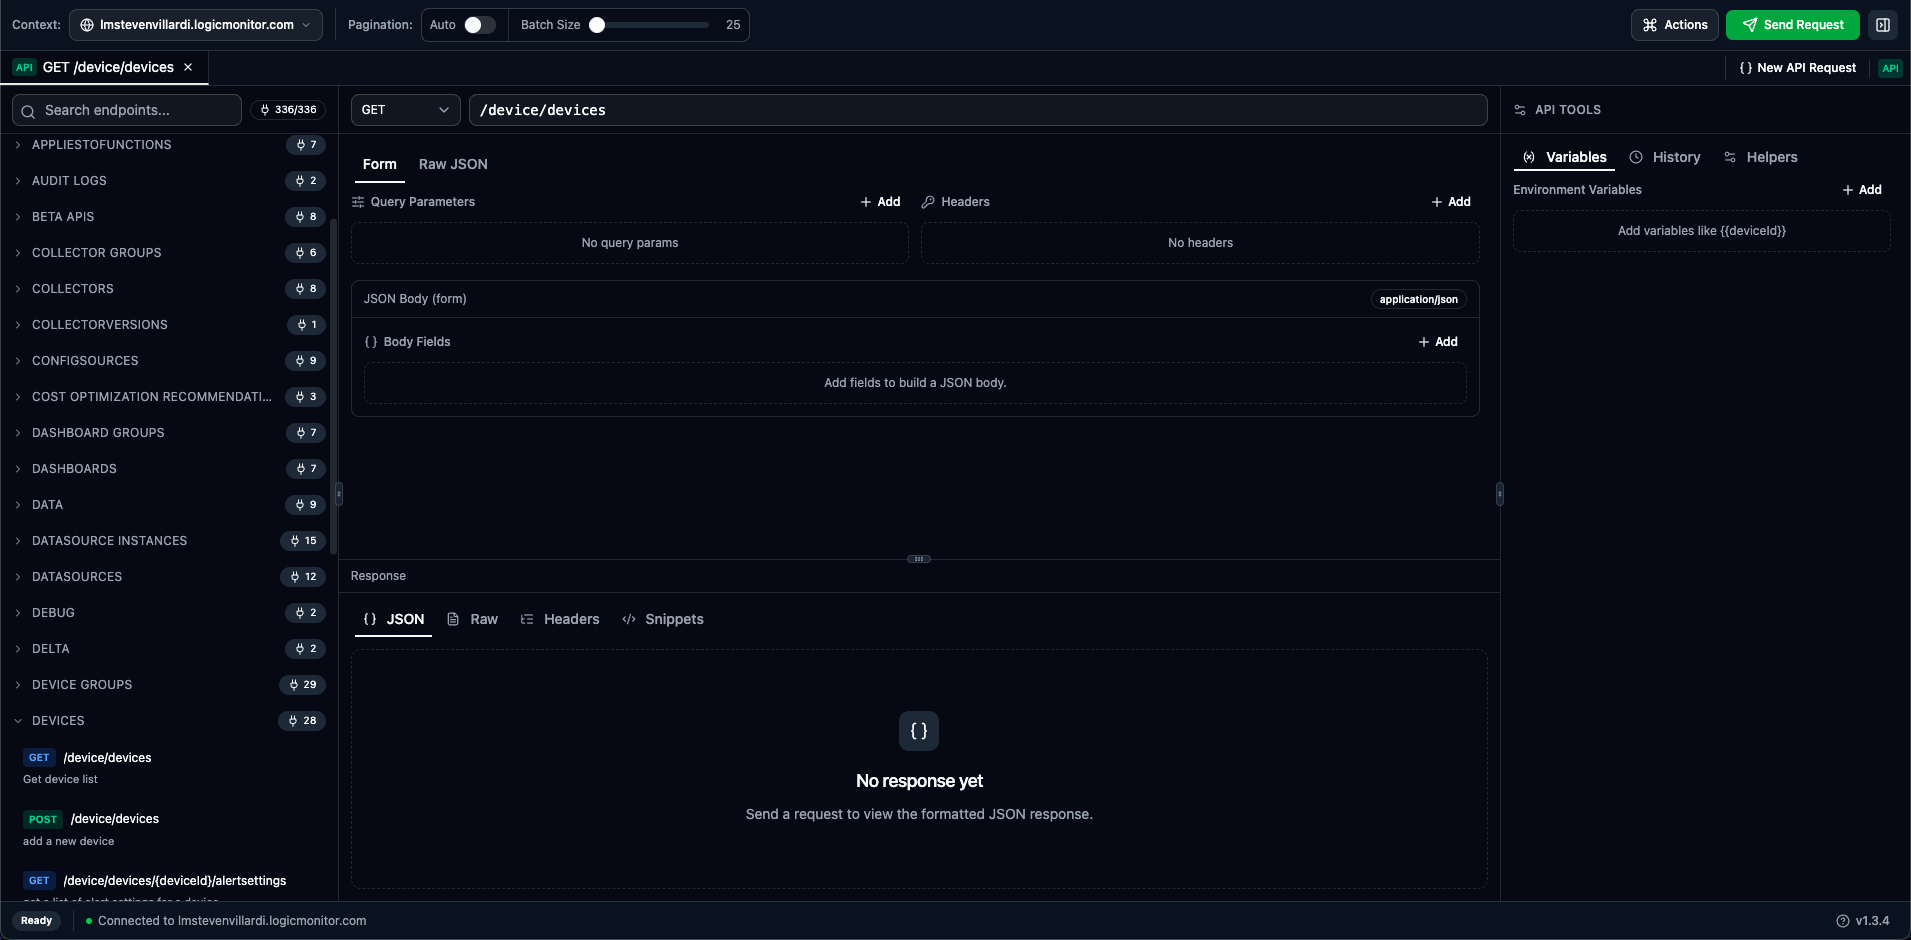1911x940 pixels.
Task: Click the plug icon showing 336/336 endpoints
Action: pos(288,110)
